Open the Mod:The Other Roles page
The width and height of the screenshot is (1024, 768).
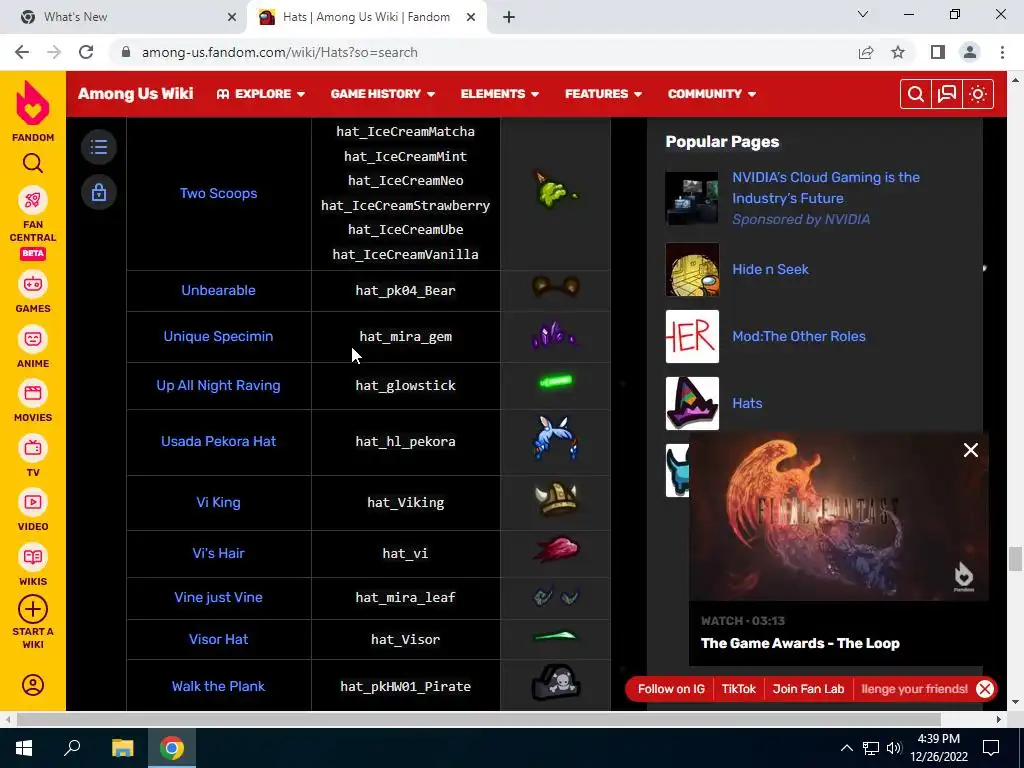(x=799, y=336)
